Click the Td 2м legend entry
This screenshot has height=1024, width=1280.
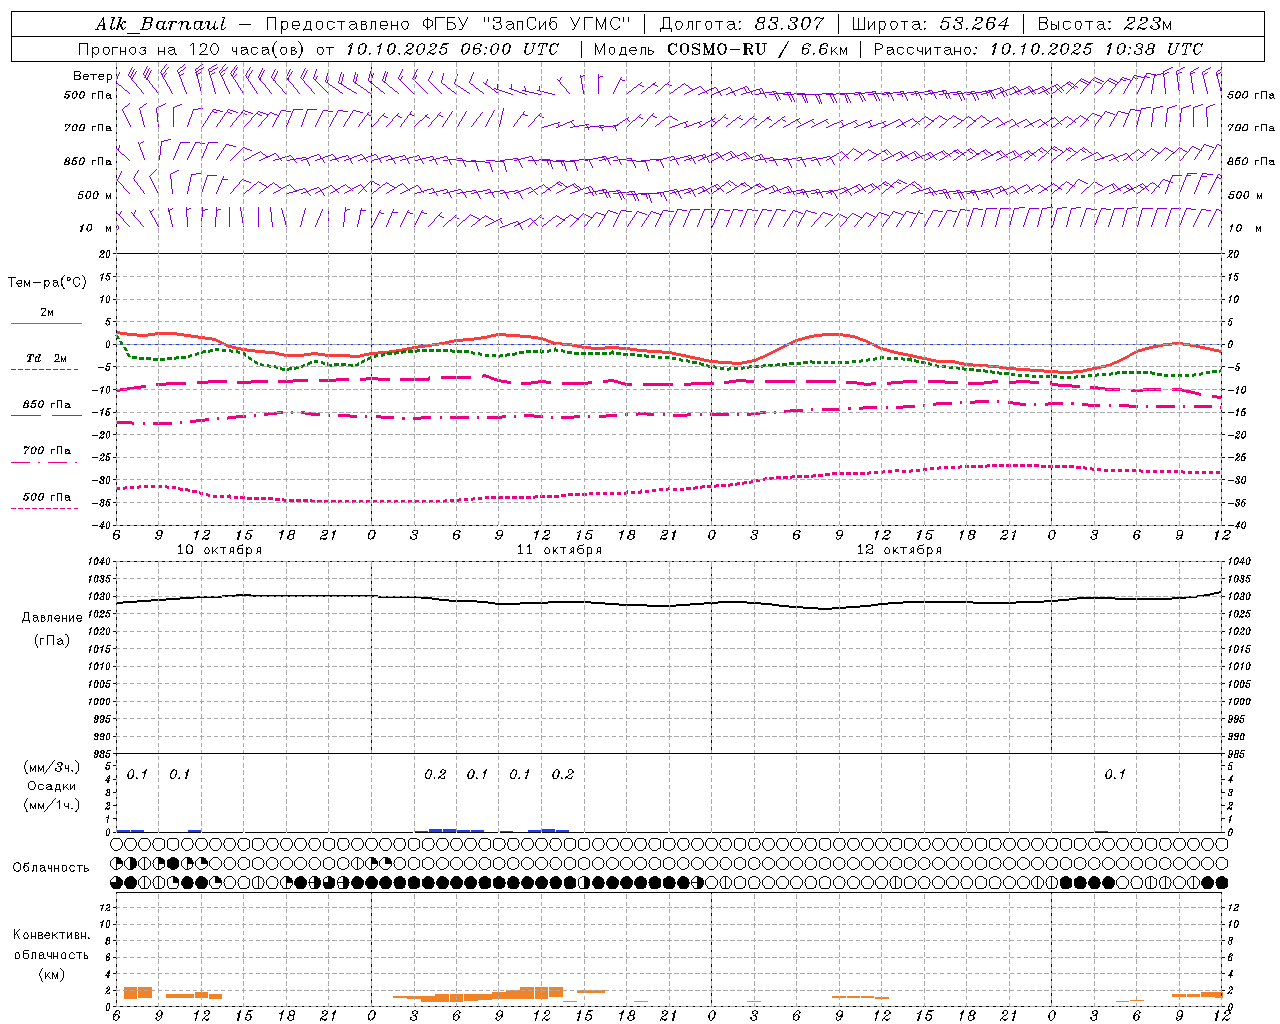point(46,358)
